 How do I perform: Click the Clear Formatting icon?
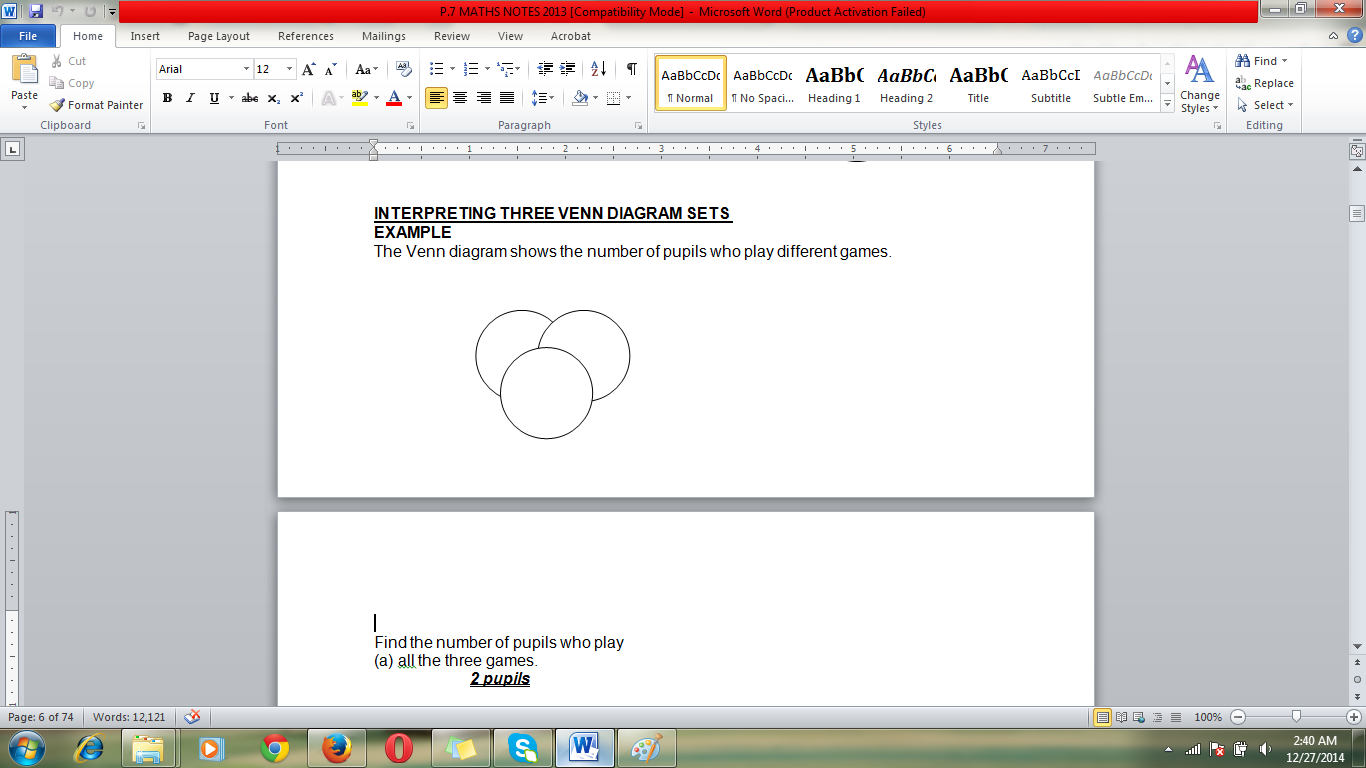click(404, 69)
